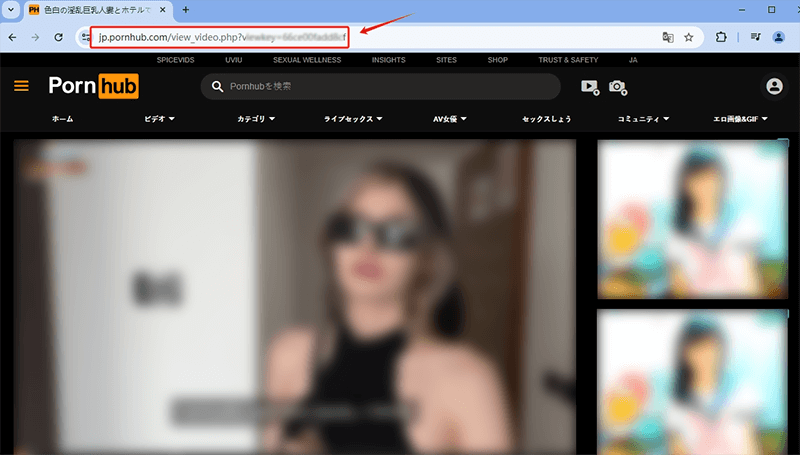Open the upper sidebar thumbnail
Viewport: 800px width, 455px height.
692,219
